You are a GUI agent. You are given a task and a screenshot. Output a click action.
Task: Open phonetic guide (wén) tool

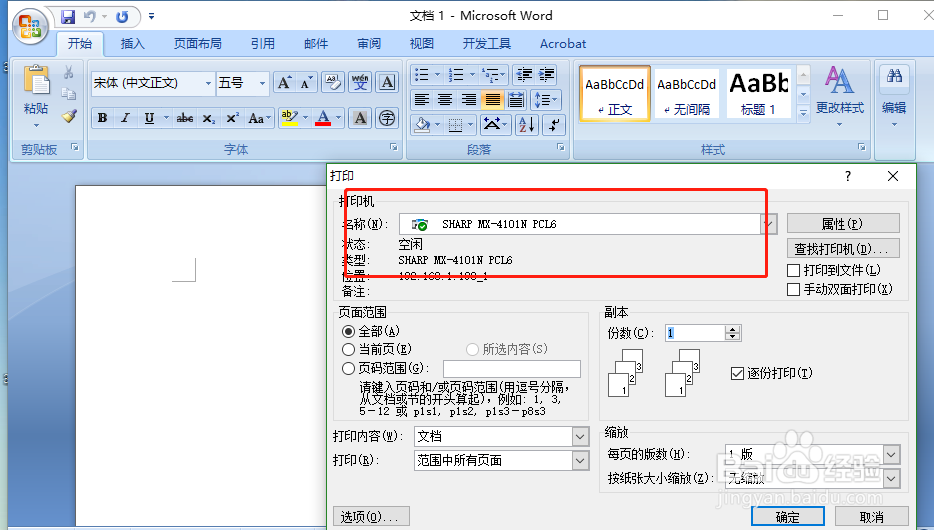[x=360, y=82]
